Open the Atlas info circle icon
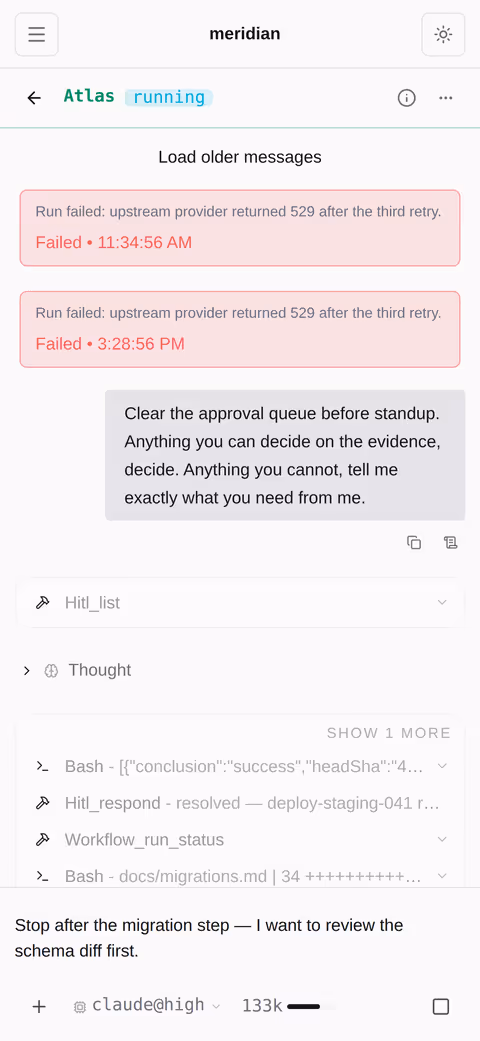480x1041 pixels. pos(406,98)
